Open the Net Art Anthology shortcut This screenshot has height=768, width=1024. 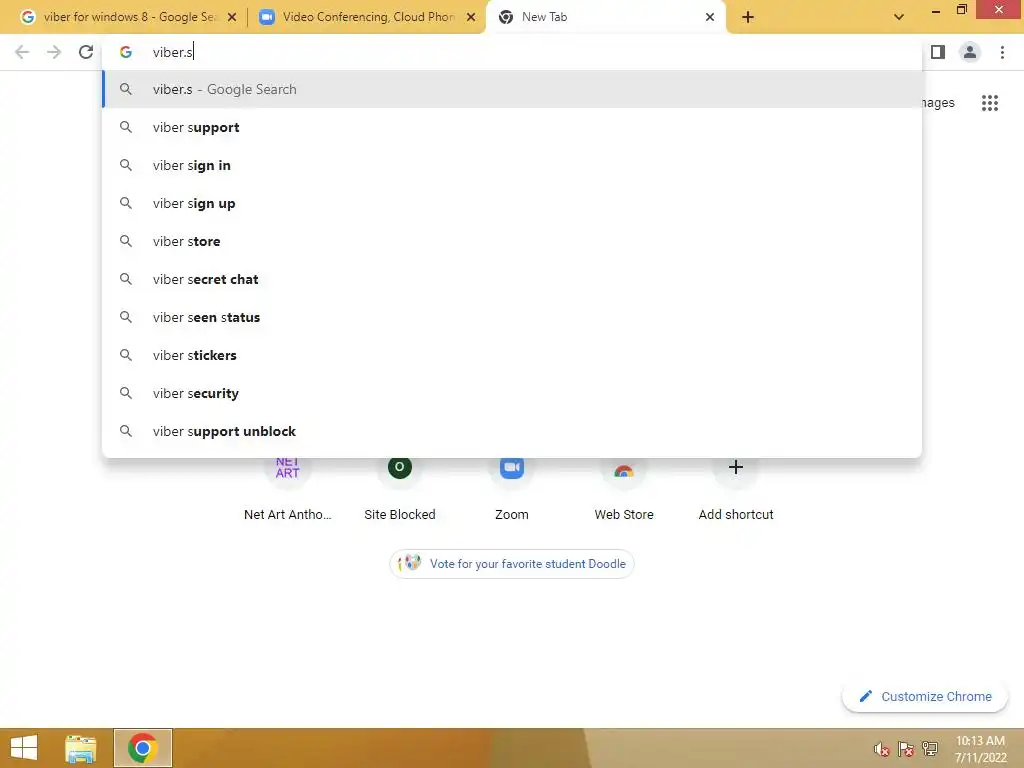287,487
